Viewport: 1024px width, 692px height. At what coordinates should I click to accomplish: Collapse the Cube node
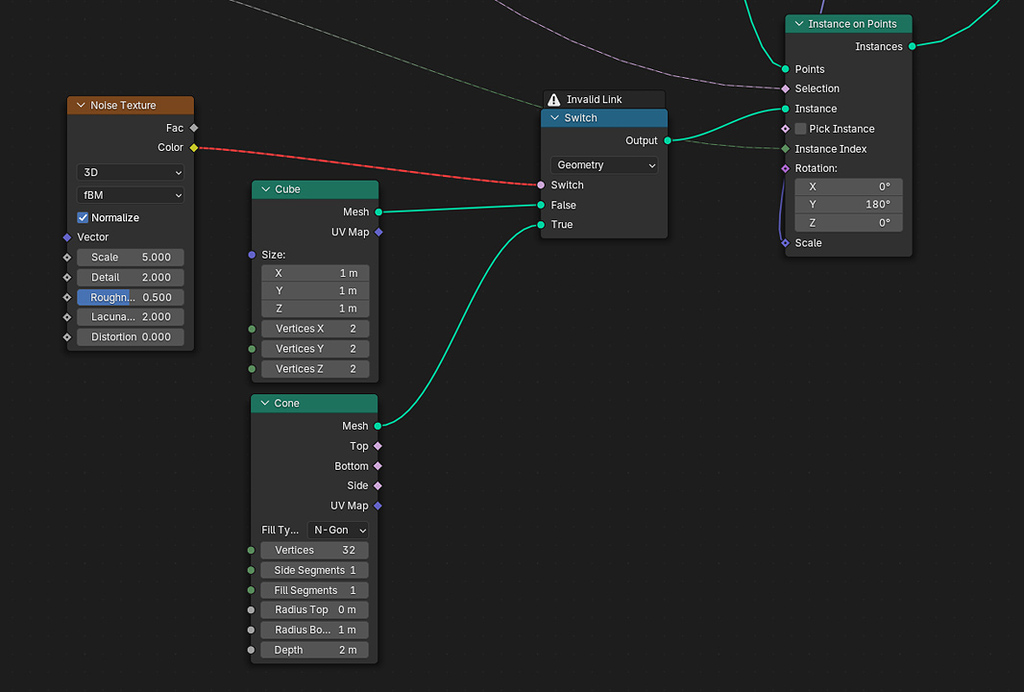point(266,189)
